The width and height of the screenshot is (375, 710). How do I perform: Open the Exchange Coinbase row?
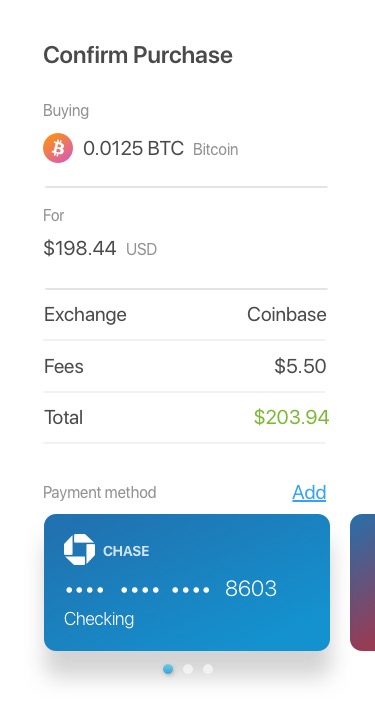point(185,315)
